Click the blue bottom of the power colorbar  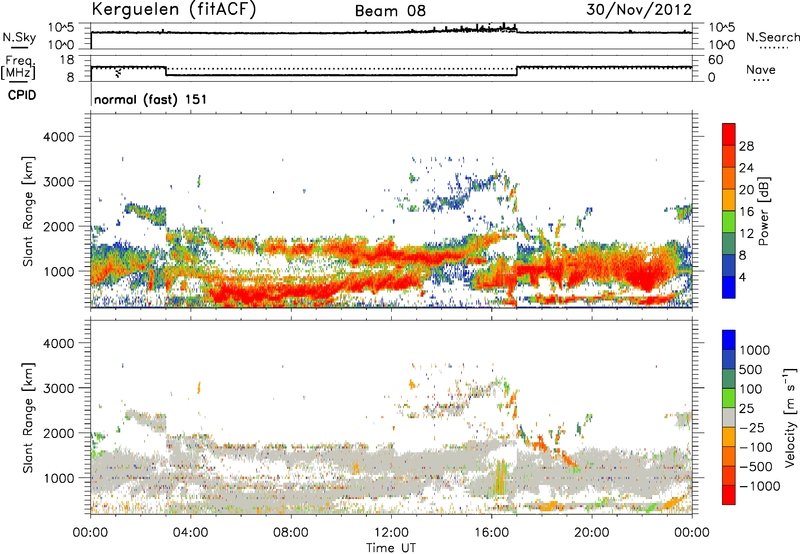[x=729, y=287]
